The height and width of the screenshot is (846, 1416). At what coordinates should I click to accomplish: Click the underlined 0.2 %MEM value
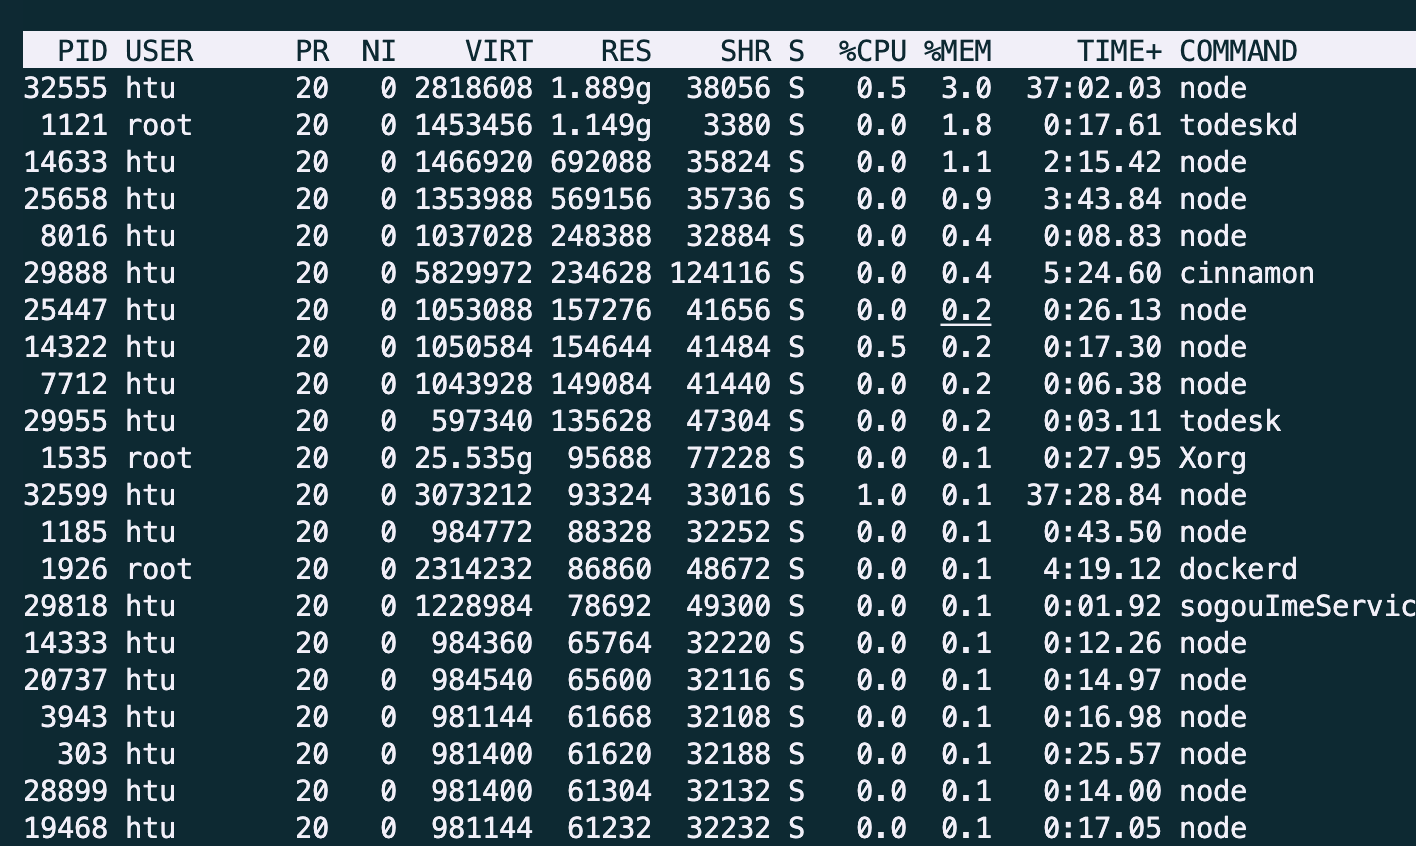[966, 310]
